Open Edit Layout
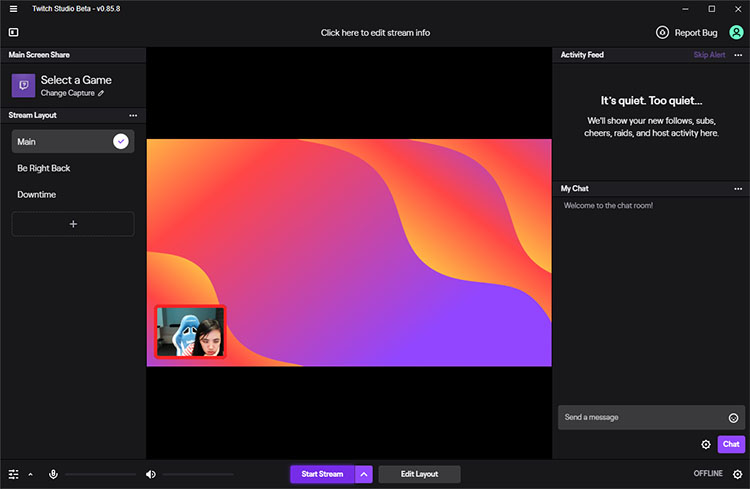The height and width of the screenshot is (489, 750). click(x=419, y=474)
